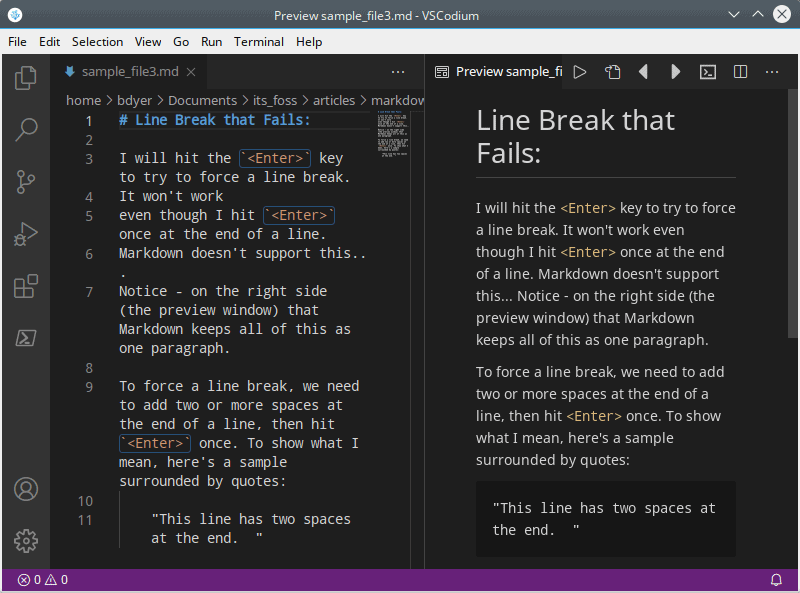Open the Explorer view in activity bar
The image size is (800, 593).
[26, 77]
